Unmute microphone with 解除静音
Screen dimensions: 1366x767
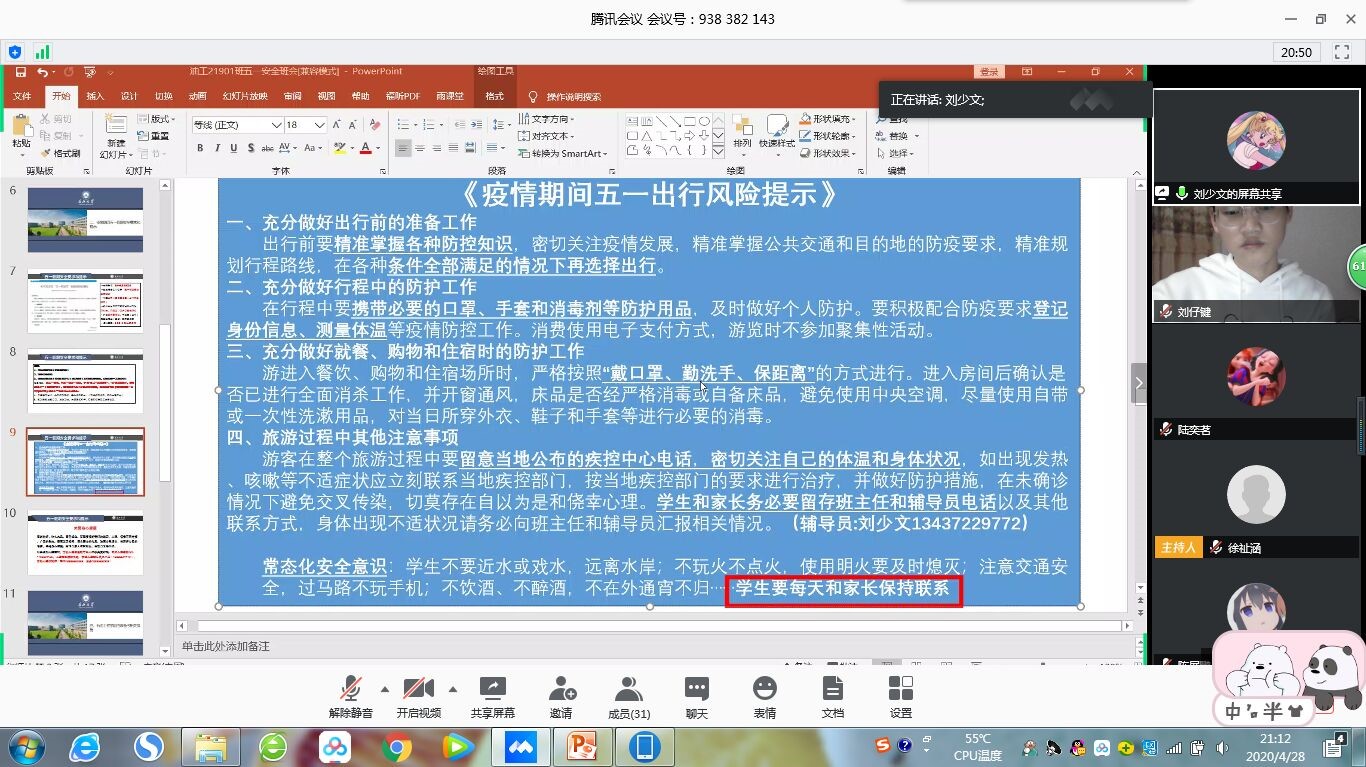350,696
